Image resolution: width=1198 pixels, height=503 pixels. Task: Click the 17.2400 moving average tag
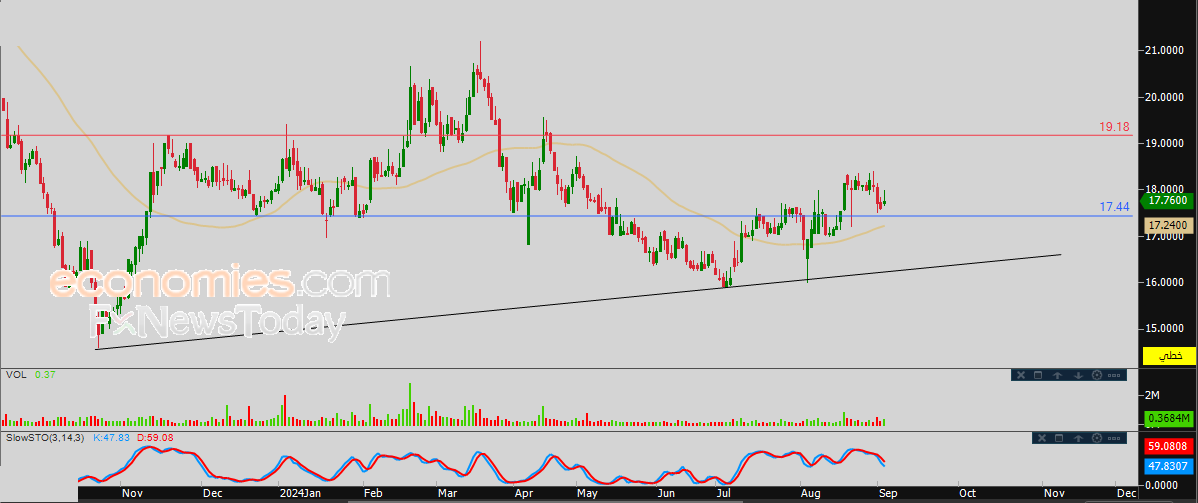click(1170, 226)
